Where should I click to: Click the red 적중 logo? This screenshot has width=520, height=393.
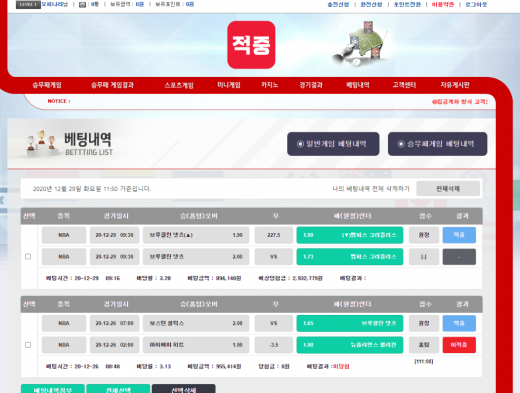[251, 45]
